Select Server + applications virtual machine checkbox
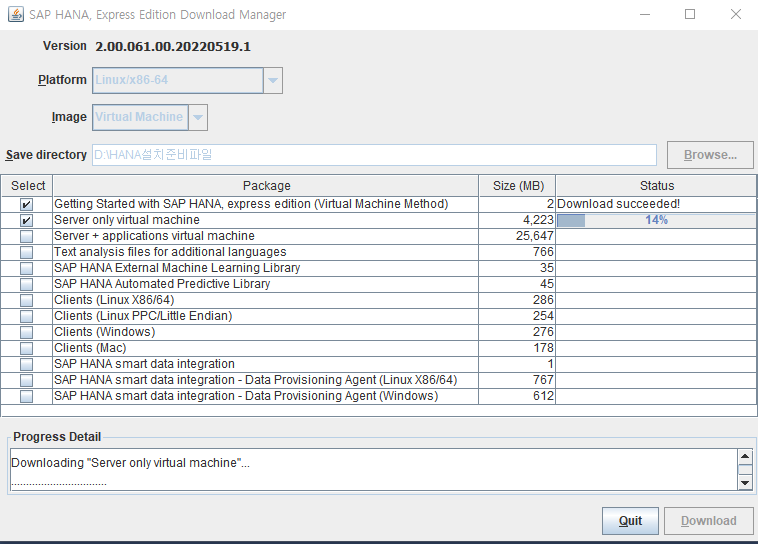The width and height of the screenshot is (758, 544). coord(27,236)
